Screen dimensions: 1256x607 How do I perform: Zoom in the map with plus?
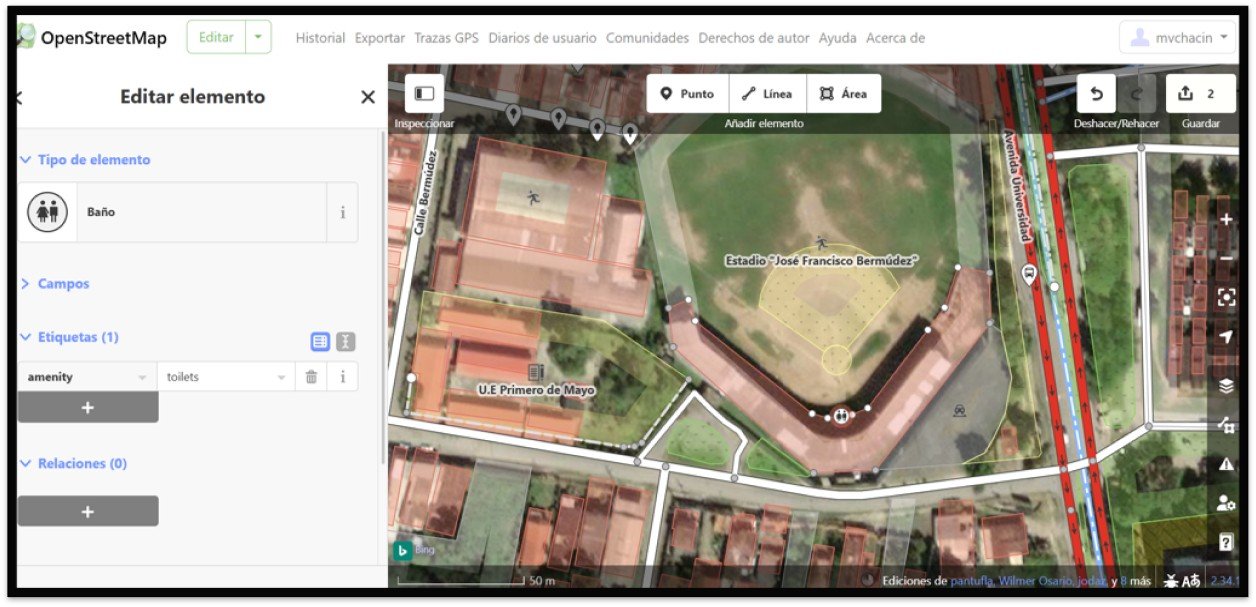point(1226,220)
